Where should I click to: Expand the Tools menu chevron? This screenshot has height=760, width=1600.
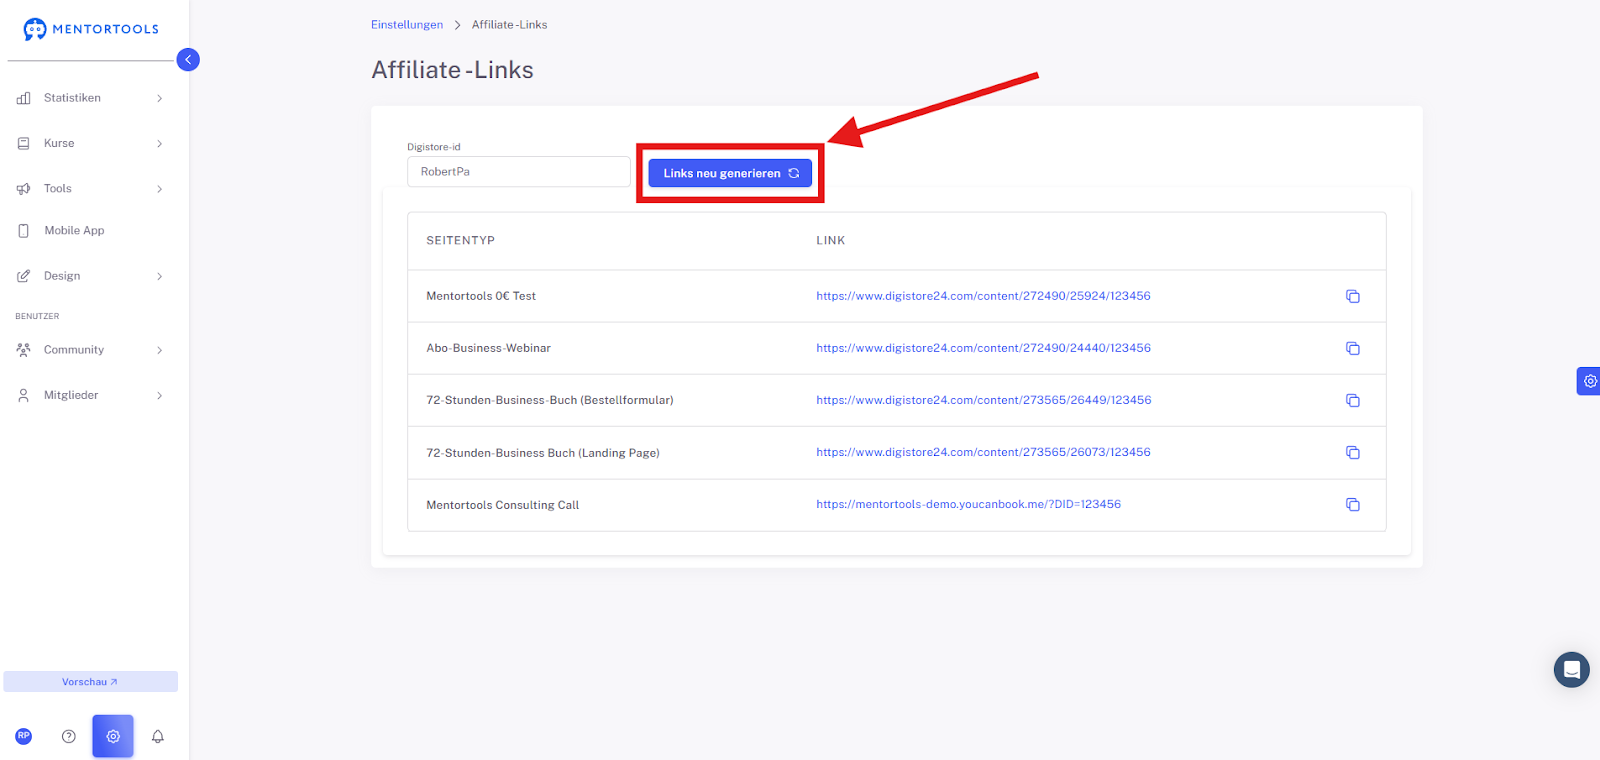coord(159,189)
